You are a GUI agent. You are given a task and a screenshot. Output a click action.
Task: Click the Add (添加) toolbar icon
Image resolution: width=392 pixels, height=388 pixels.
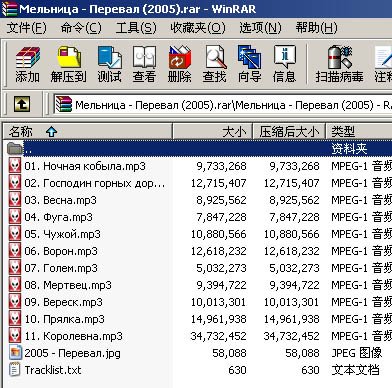tap(28, 58)
